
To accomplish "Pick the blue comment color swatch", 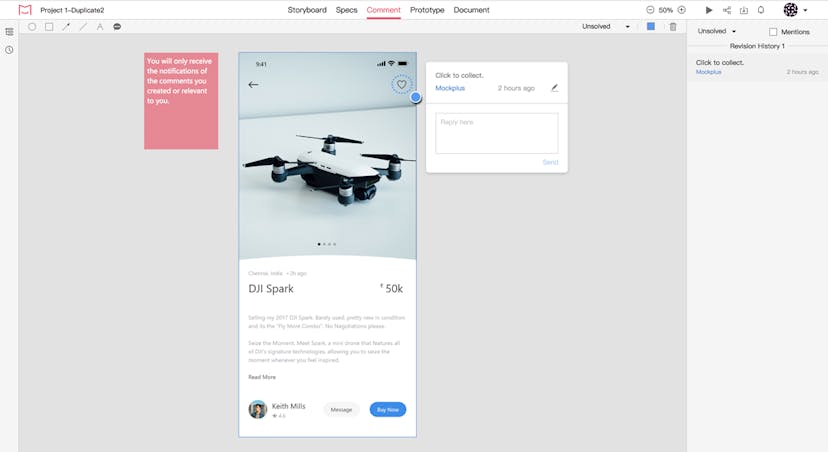I will point(651,26).
